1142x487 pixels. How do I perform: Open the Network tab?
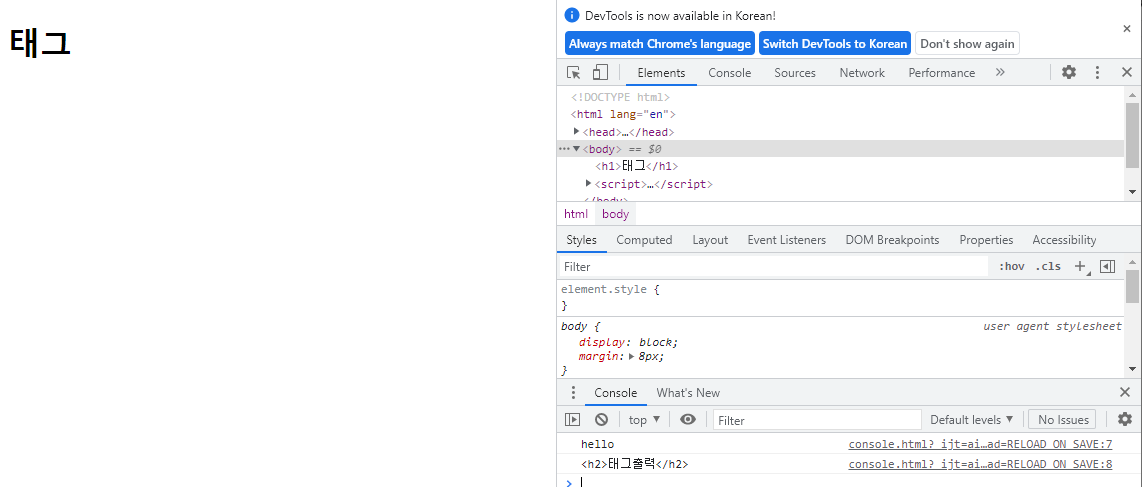862,73
